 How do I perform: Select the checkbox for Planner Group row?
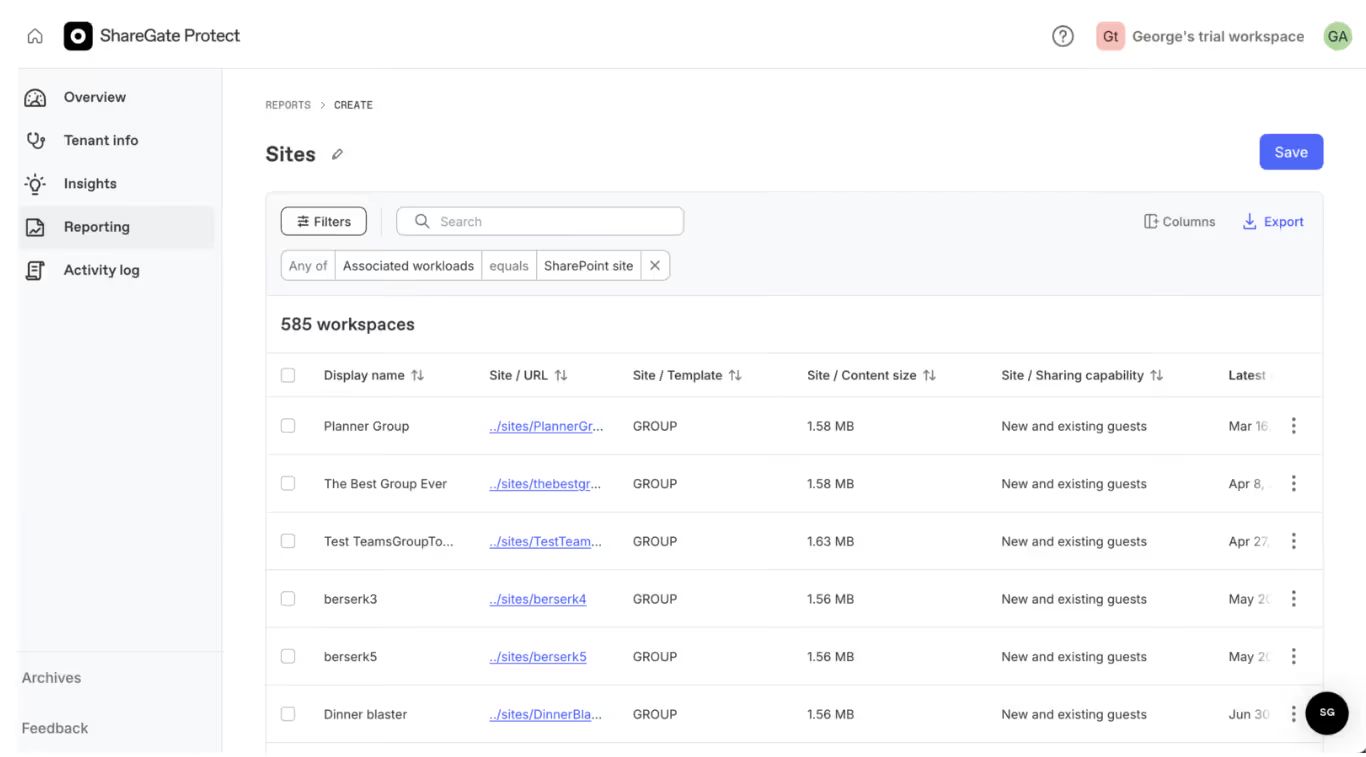pyautogui.click(x=289, y=425)
